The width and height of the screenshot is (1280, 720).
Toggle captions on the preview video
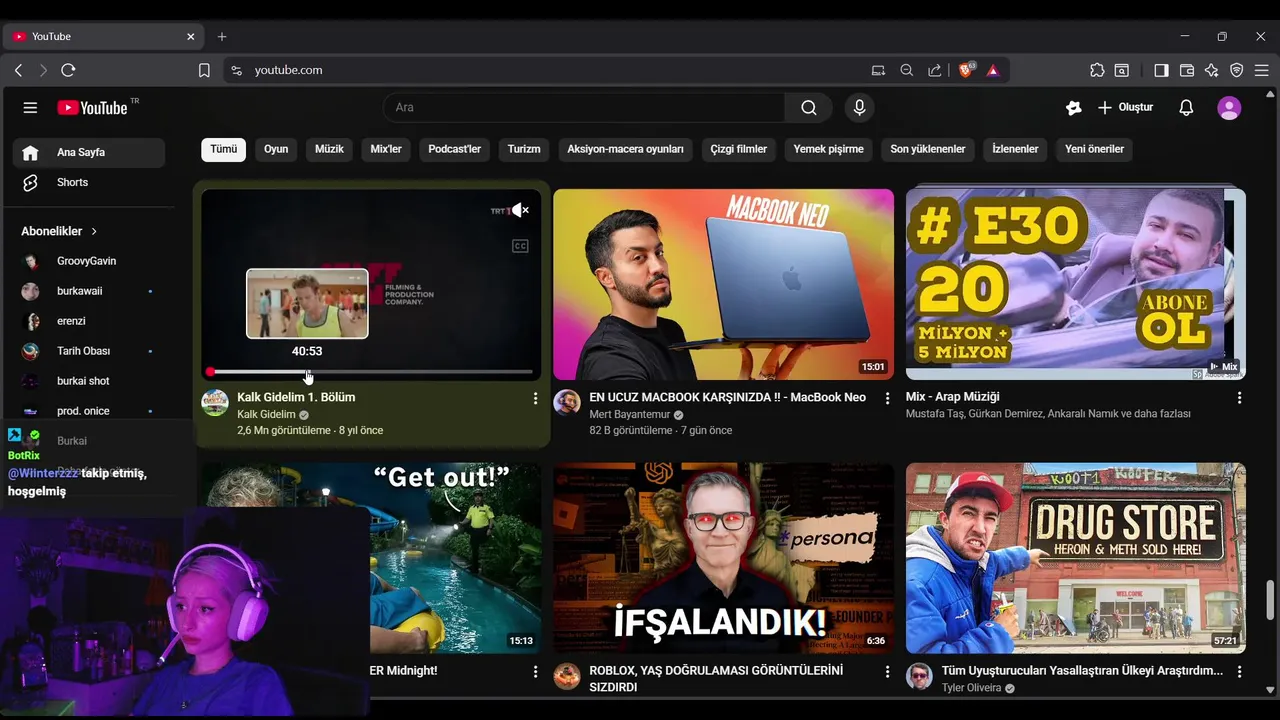520,246
